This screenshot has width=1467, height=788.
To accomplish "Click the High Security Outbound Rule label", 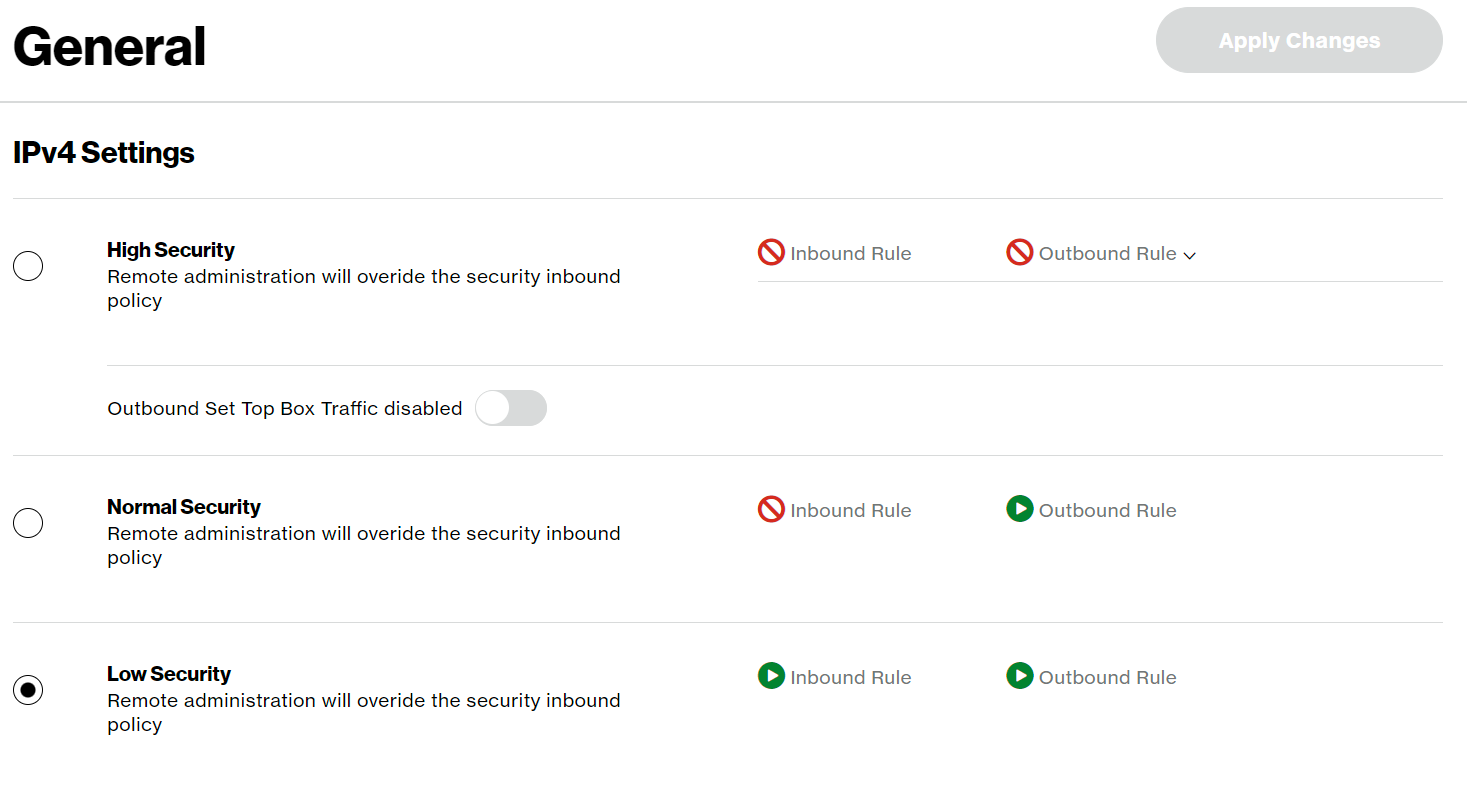I will click(1107, 254).
